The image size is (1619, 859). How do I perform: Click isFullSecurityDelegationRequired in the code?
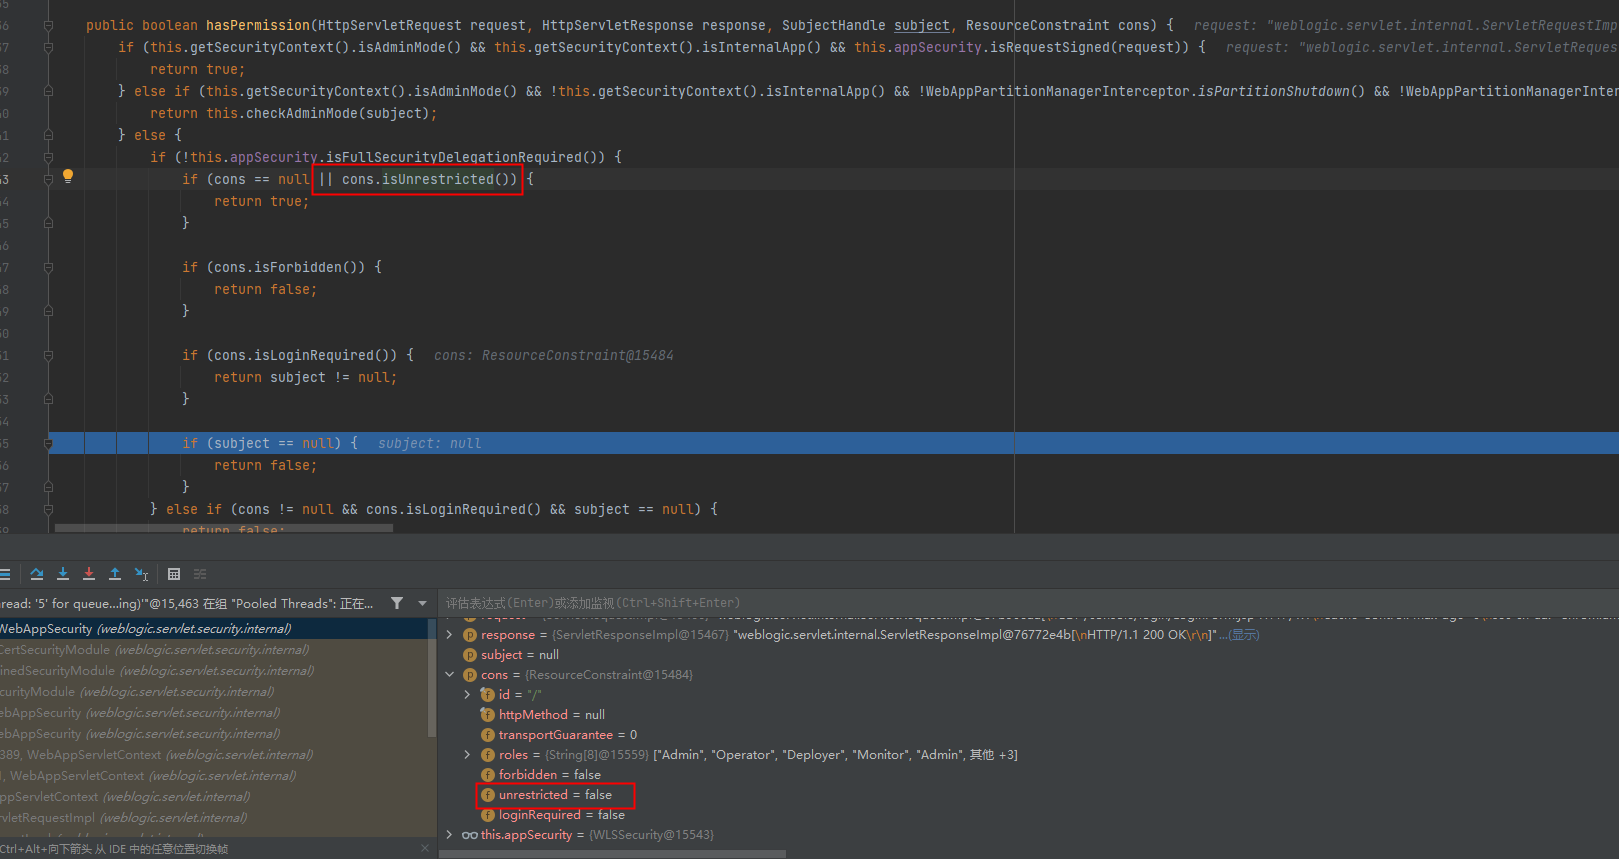tap(453, 157)
